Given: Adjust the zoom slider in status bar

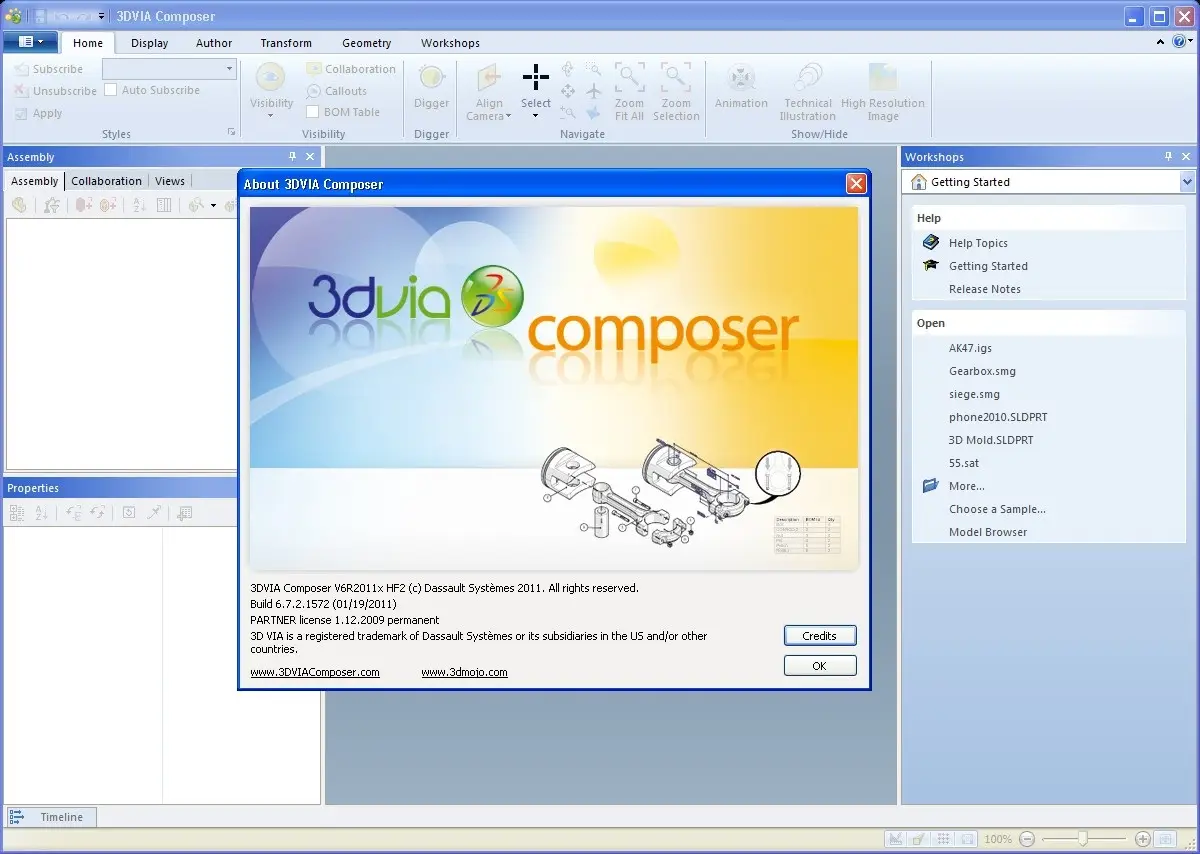Looking at the screenshot, I should click(1083, 840).
